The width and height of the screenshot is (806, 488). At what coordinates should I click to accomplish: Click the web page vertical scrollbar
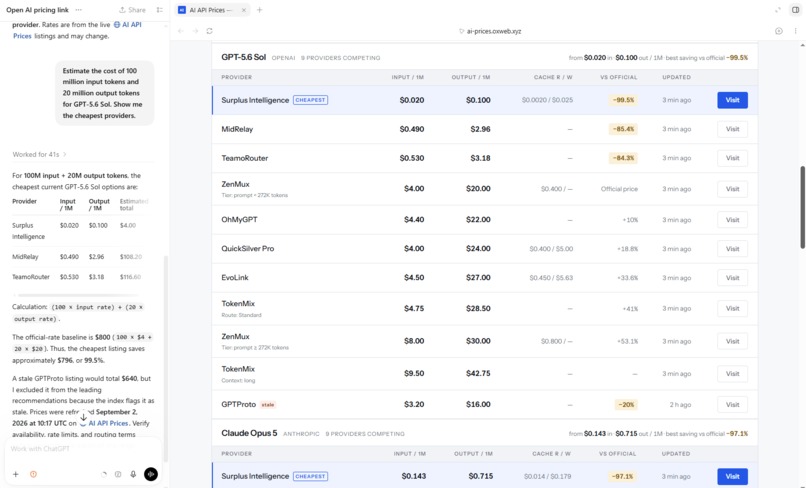click(802, 207)
